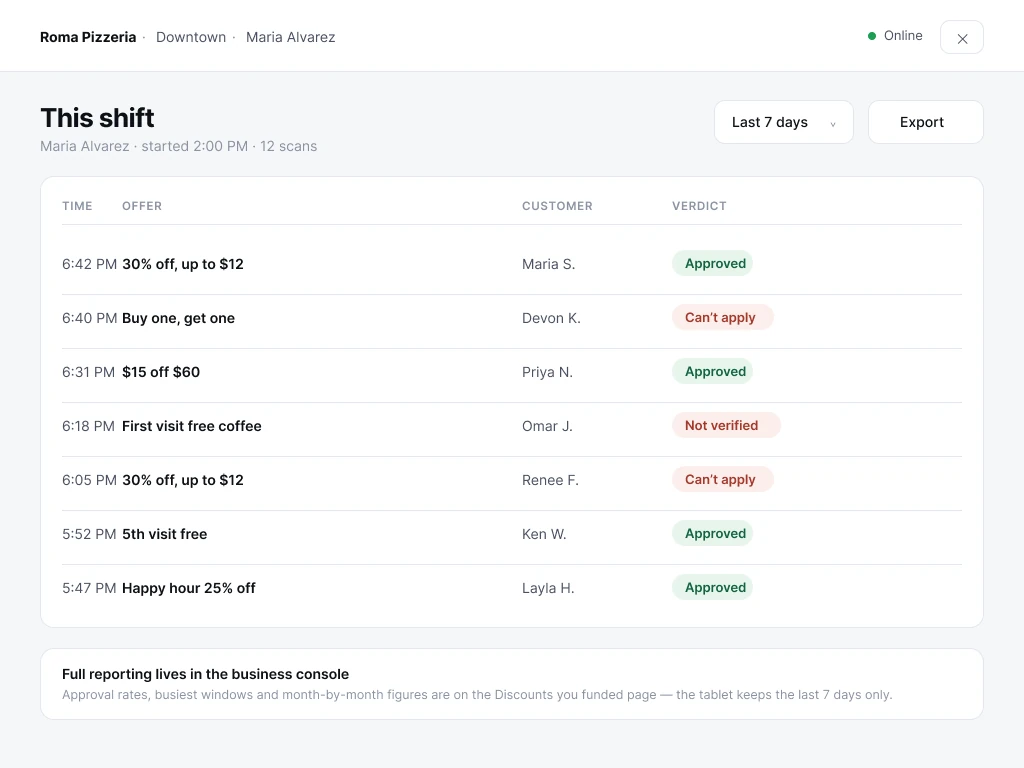Click customer Layla H.
This screenshot has height=768, width=1024.
[x=548, y=588]
